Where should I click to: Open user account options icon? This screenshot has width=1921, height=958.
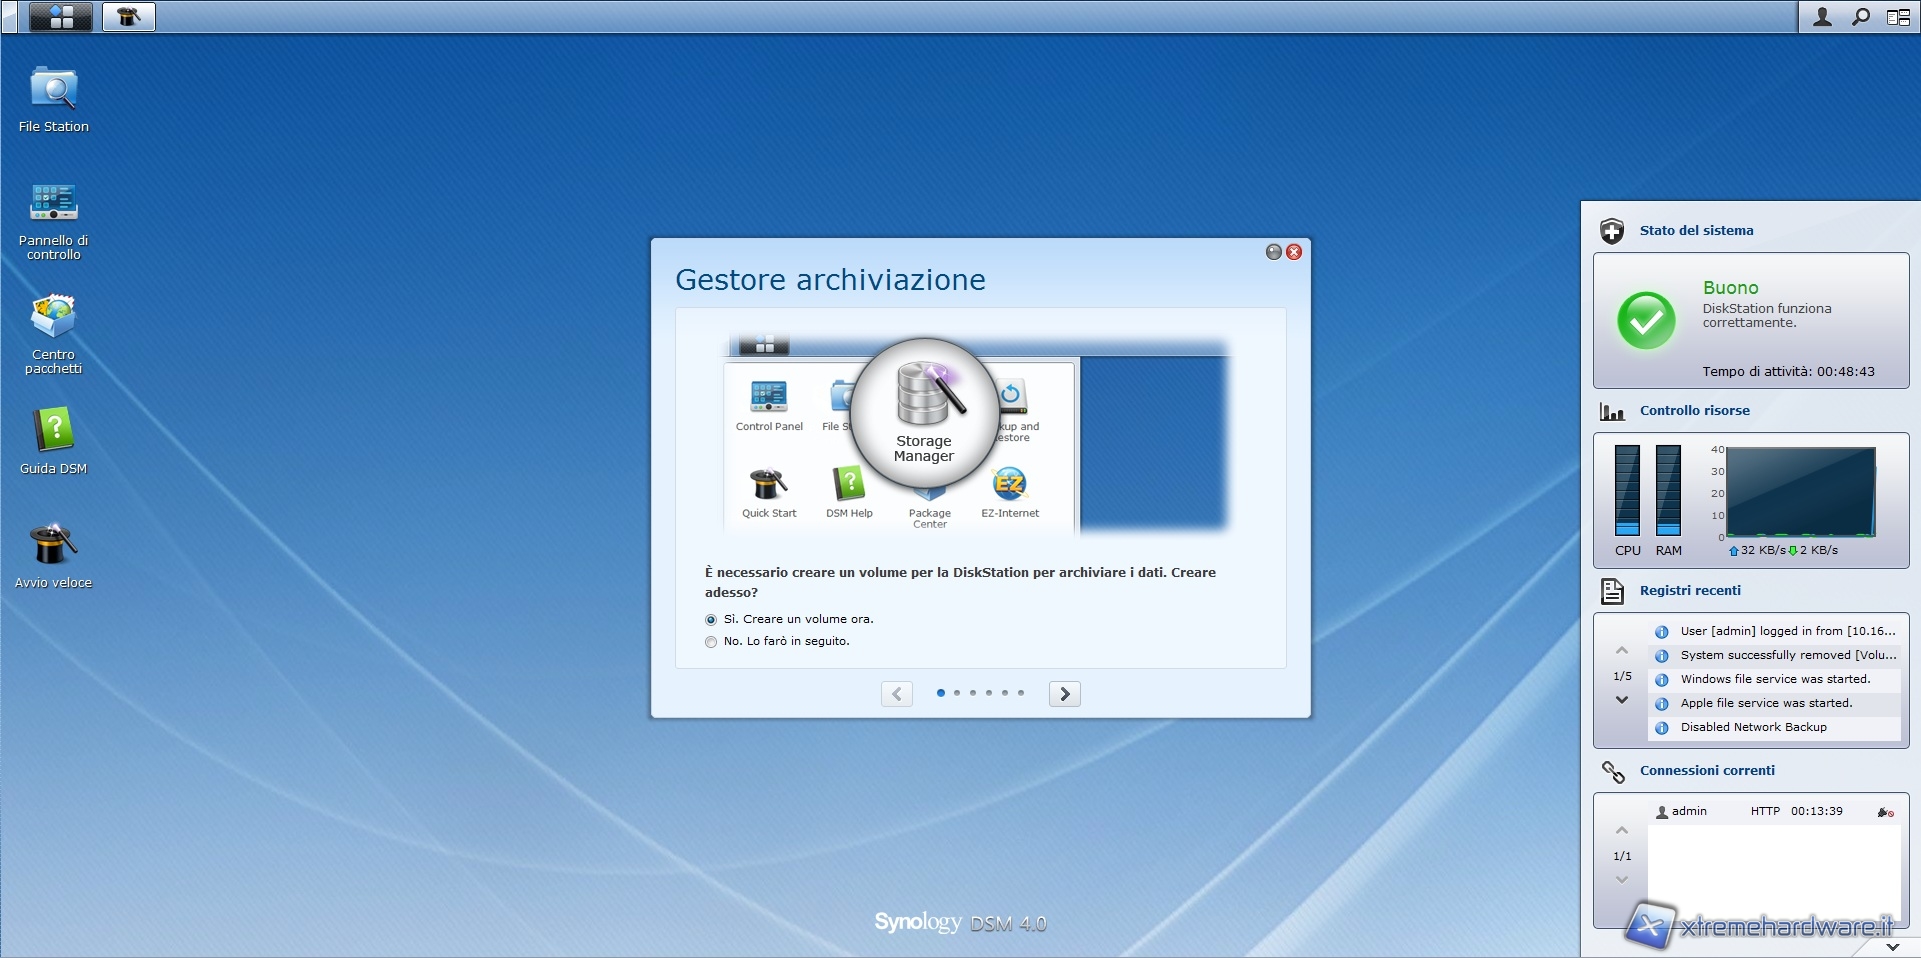point(1822,17)
